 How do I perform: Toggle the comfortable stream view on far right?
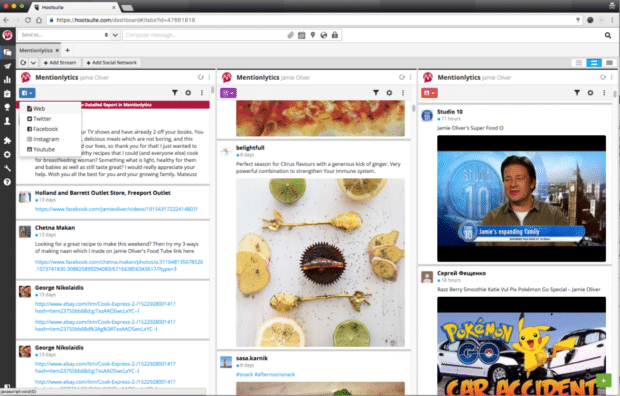(609, 63)
